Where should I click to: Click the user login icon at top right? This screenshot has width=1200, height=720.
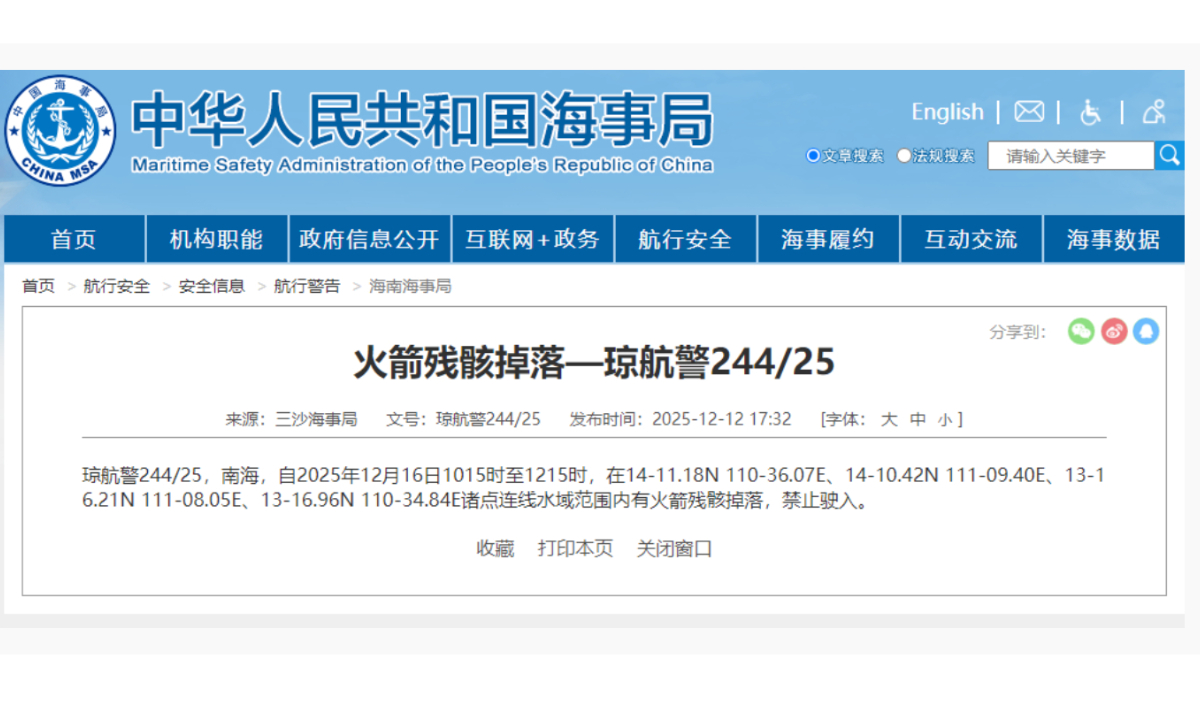coord(1154,112)
